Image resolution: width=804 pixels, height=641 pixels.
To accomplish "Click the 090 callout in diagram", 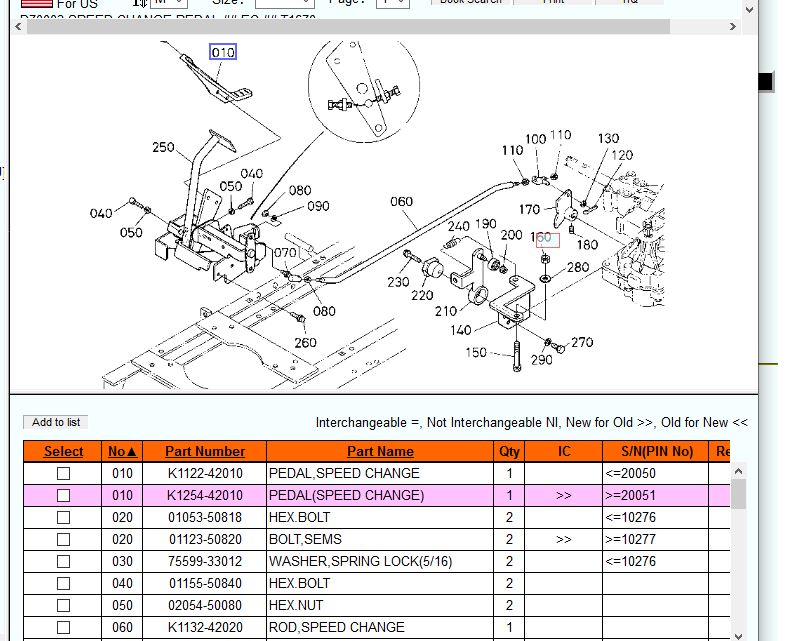I will tap(318, 206).
